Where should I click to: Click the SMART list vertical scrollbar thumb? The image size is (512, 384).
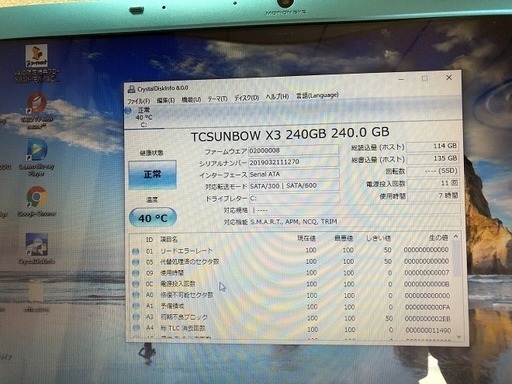point(457,258)
